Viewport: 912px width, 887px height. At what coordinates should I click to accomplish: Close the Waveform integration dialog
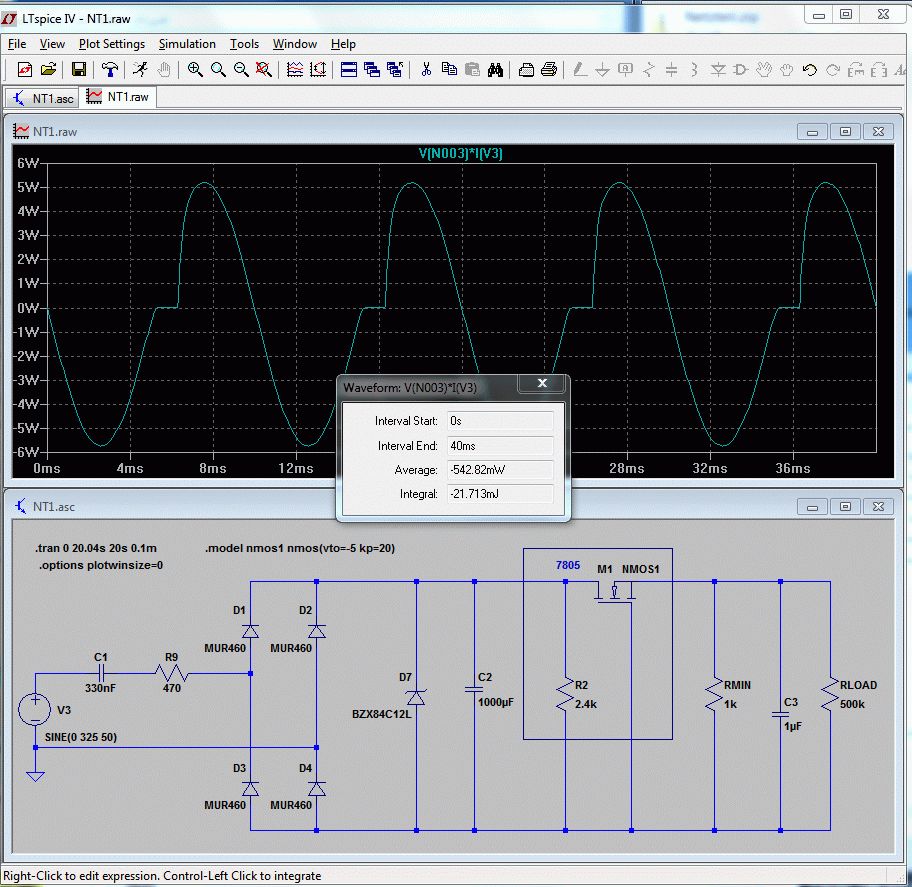pos(542,384)
